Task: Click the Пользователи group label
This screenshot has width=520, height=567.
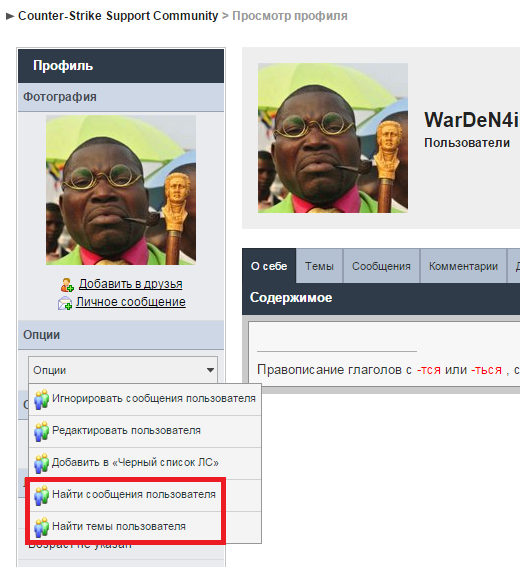Action: (467, 143)
